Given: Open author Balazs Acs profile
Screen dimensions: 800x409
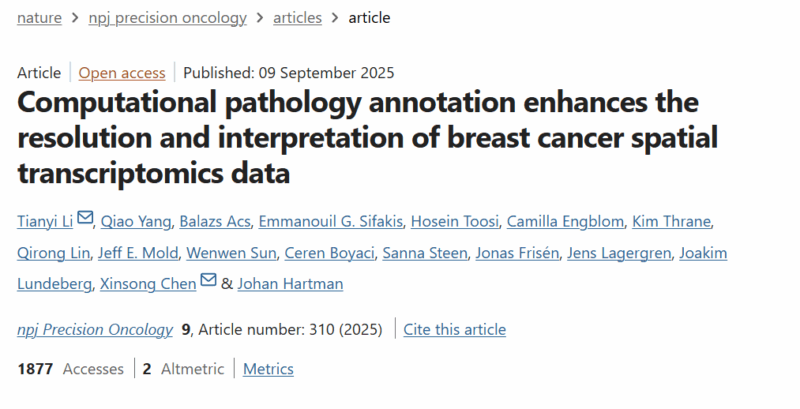Looking at the screenshot, I should (x=215, y=221).
